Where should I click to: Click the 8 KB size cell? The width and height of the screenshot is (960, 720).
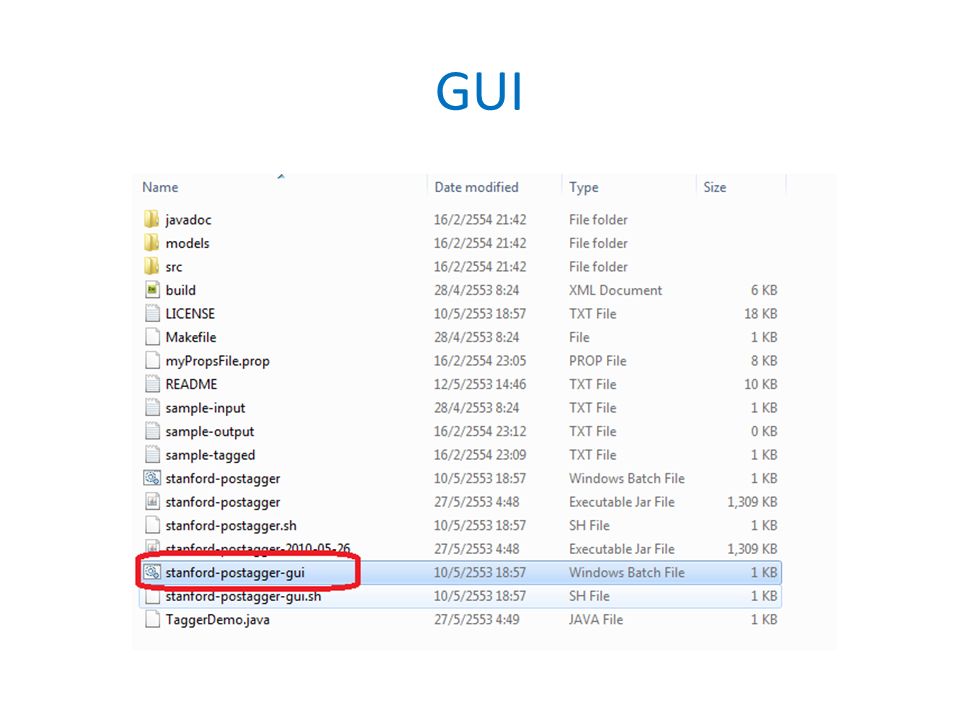coord(764,361)
